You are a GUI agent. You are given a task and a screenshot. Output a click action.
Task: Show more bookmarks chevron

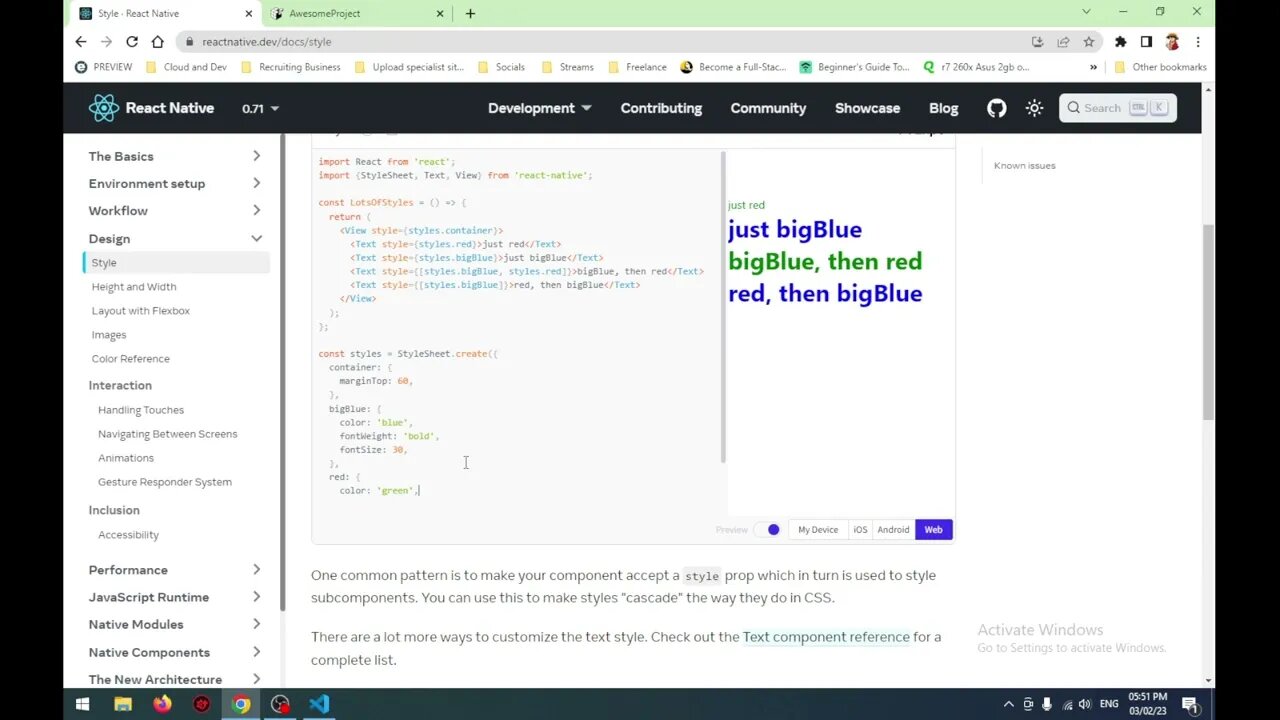[x=1092, y=67]
